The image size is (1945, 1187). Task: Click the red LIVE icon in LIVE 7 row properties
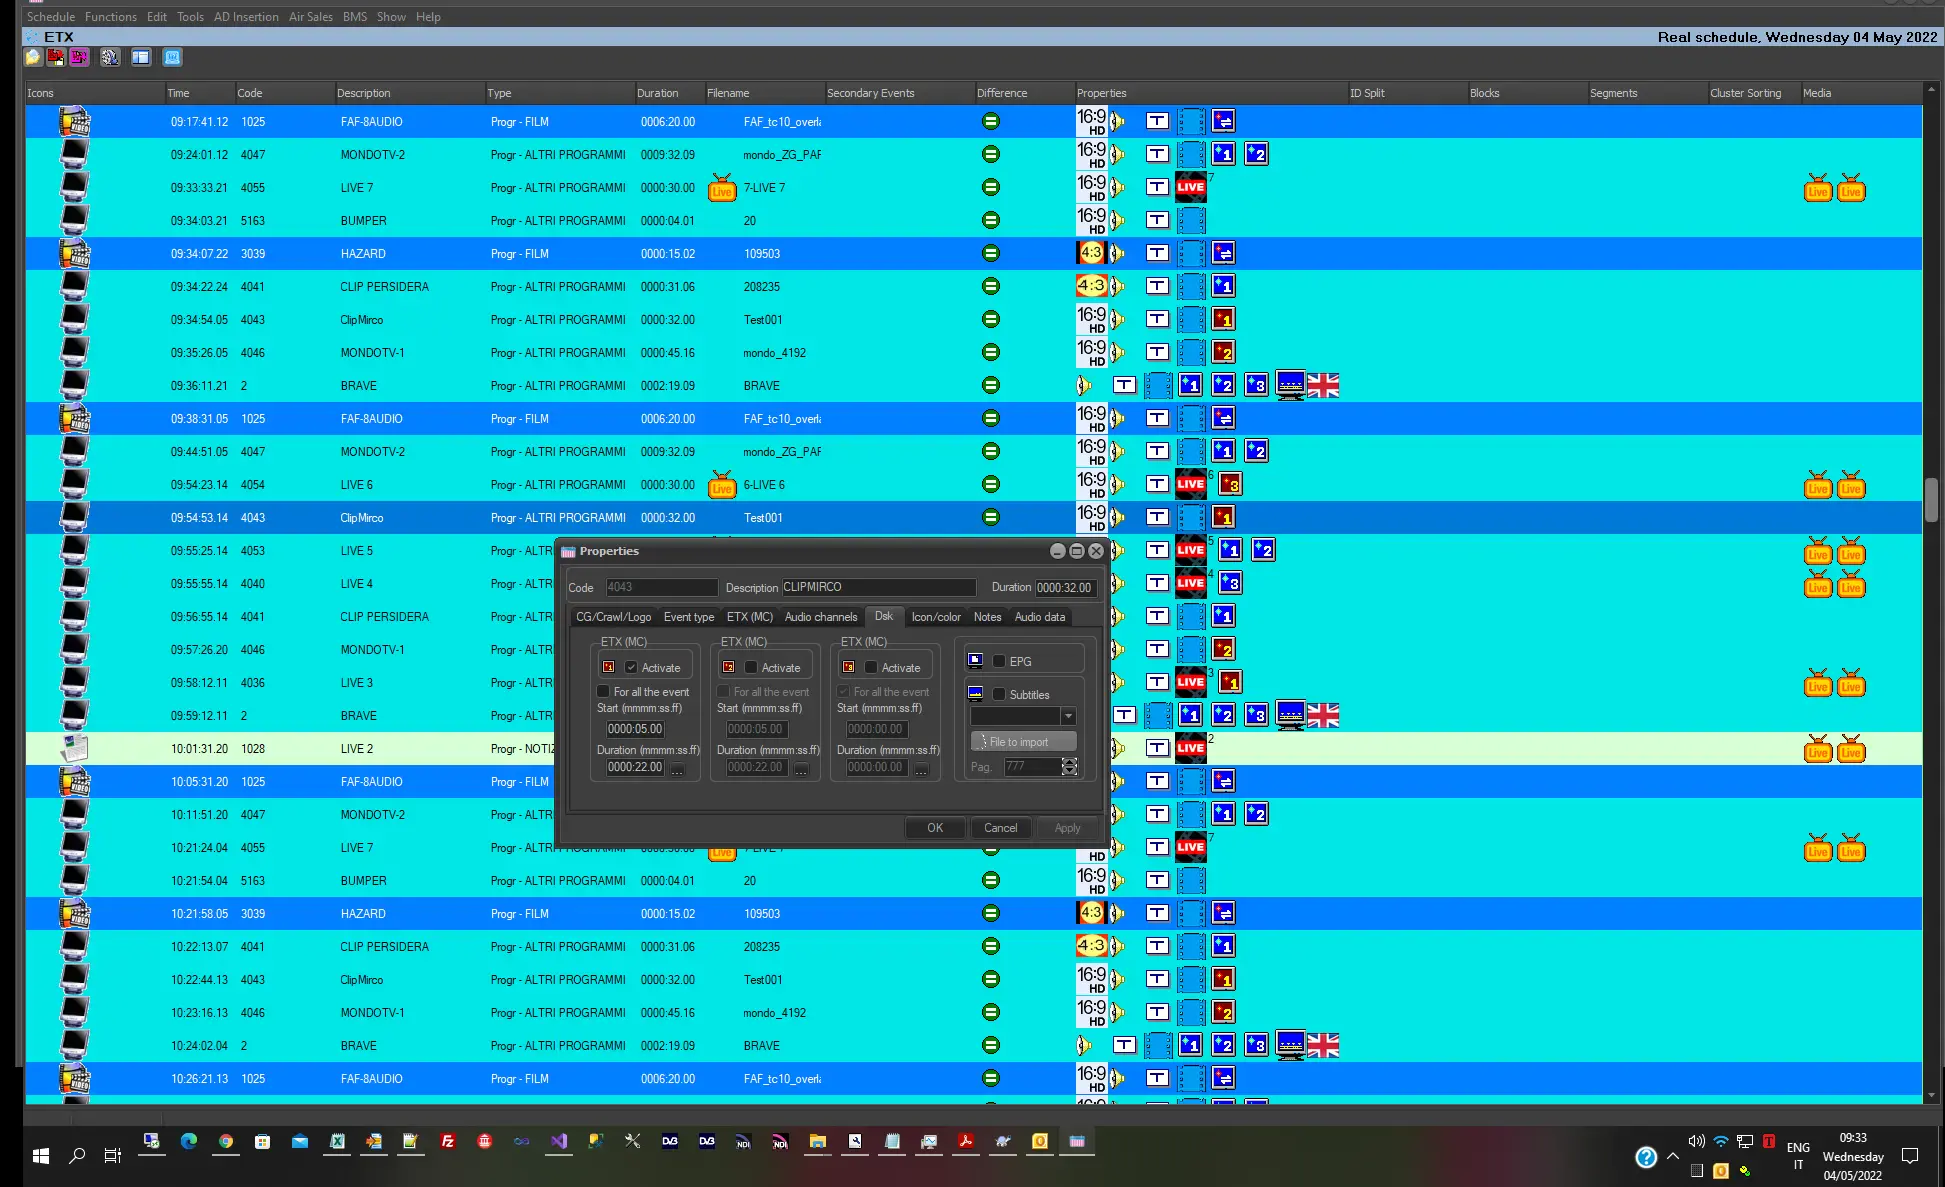tap(1190, 187)
